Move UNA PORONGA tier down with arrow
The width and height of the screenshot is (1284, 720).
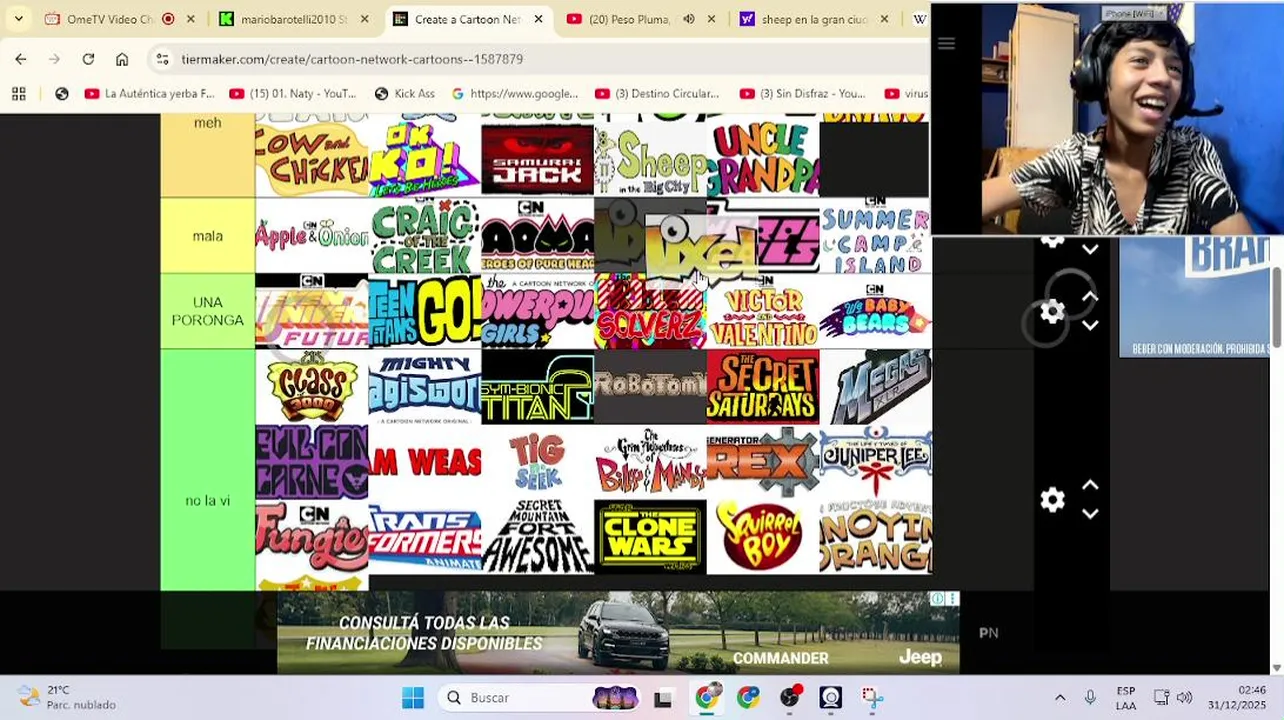pyautogui.click(x=1090, y=325)
